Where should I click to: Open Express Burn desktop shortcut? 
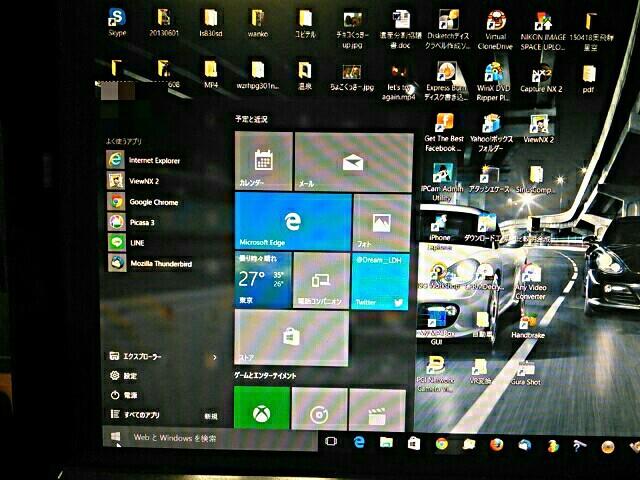point(446,81)
